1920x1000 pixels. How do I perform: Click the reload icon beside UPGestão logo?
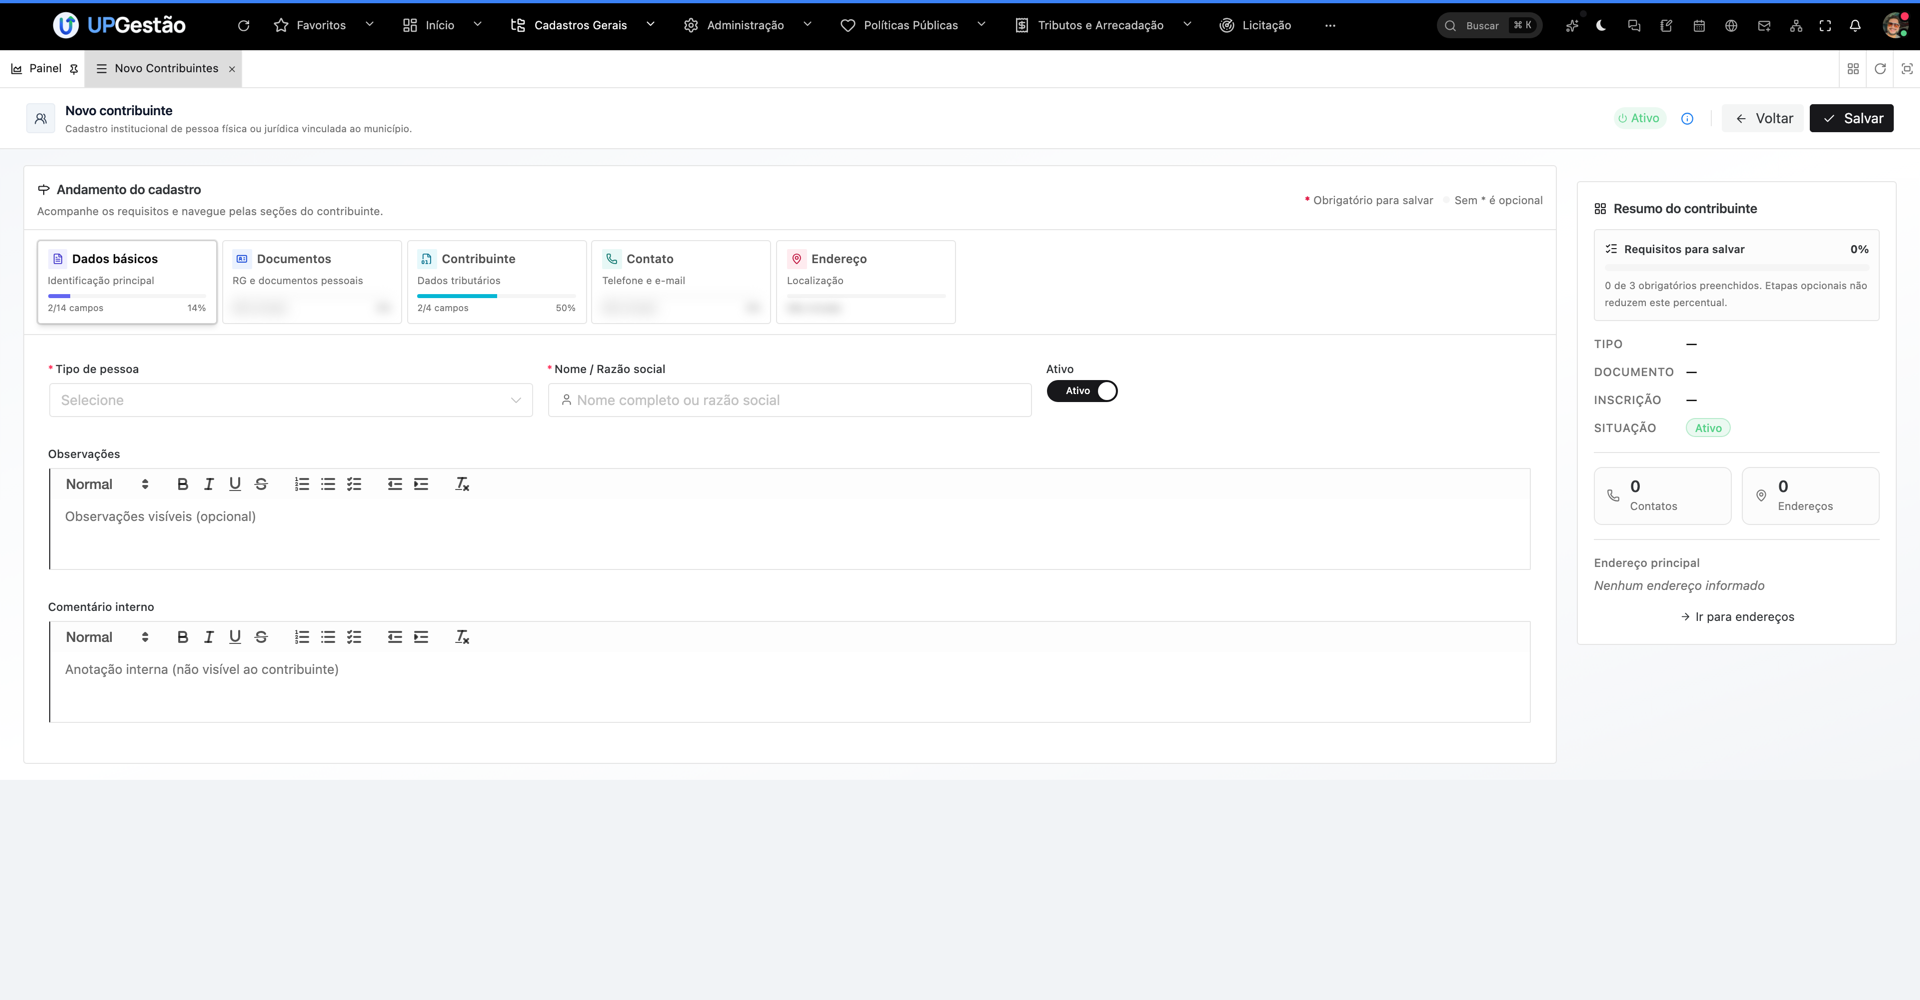pos(243,25)
